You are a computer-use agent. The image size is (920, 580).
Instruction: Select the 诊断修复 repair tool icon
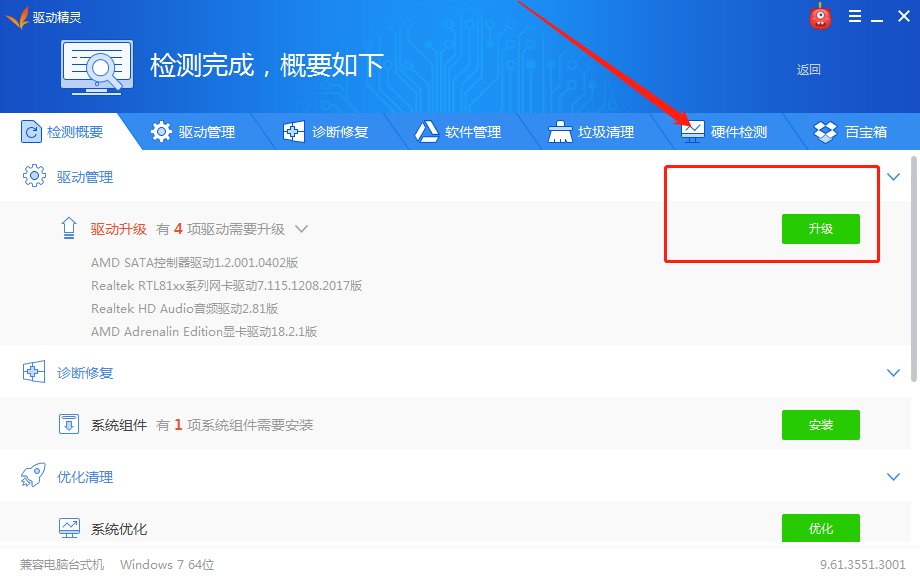293,131
